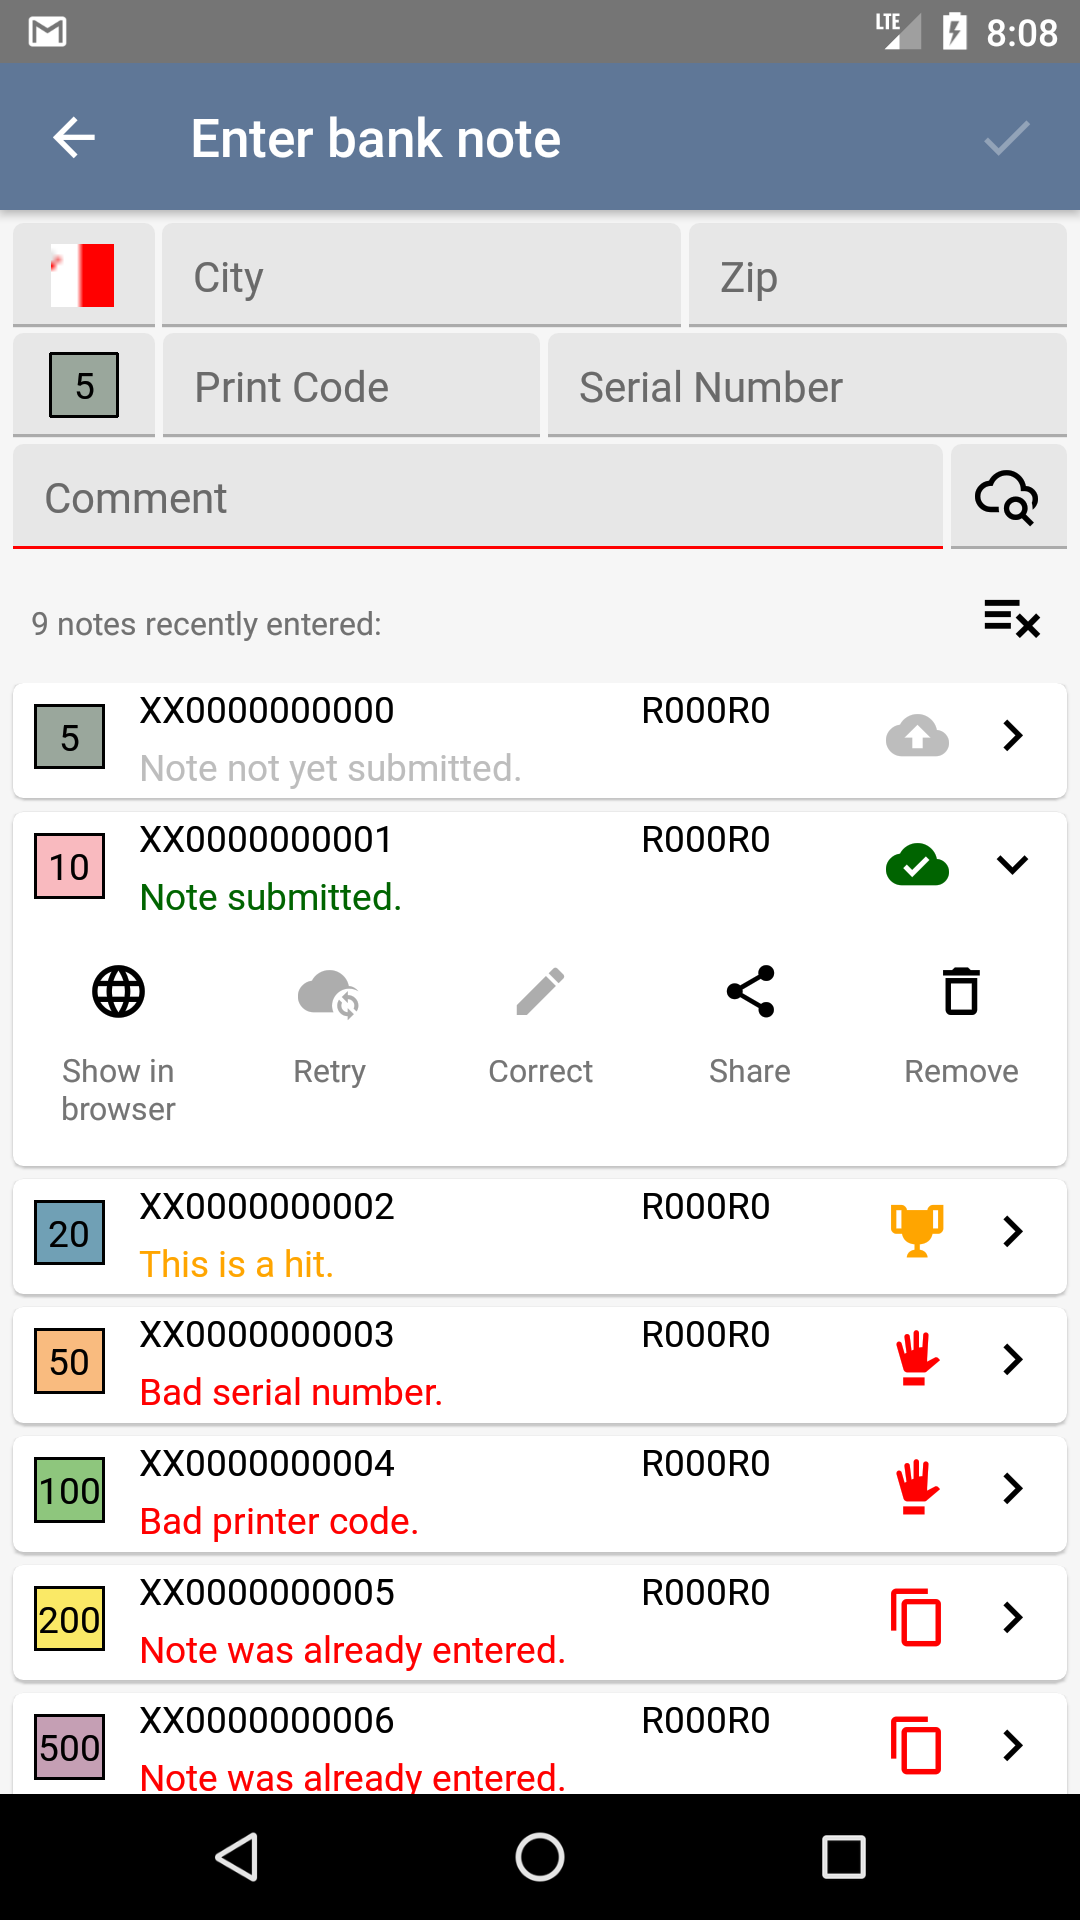
Task: Focus the Serial Number field
Action: tap(807, 385)
